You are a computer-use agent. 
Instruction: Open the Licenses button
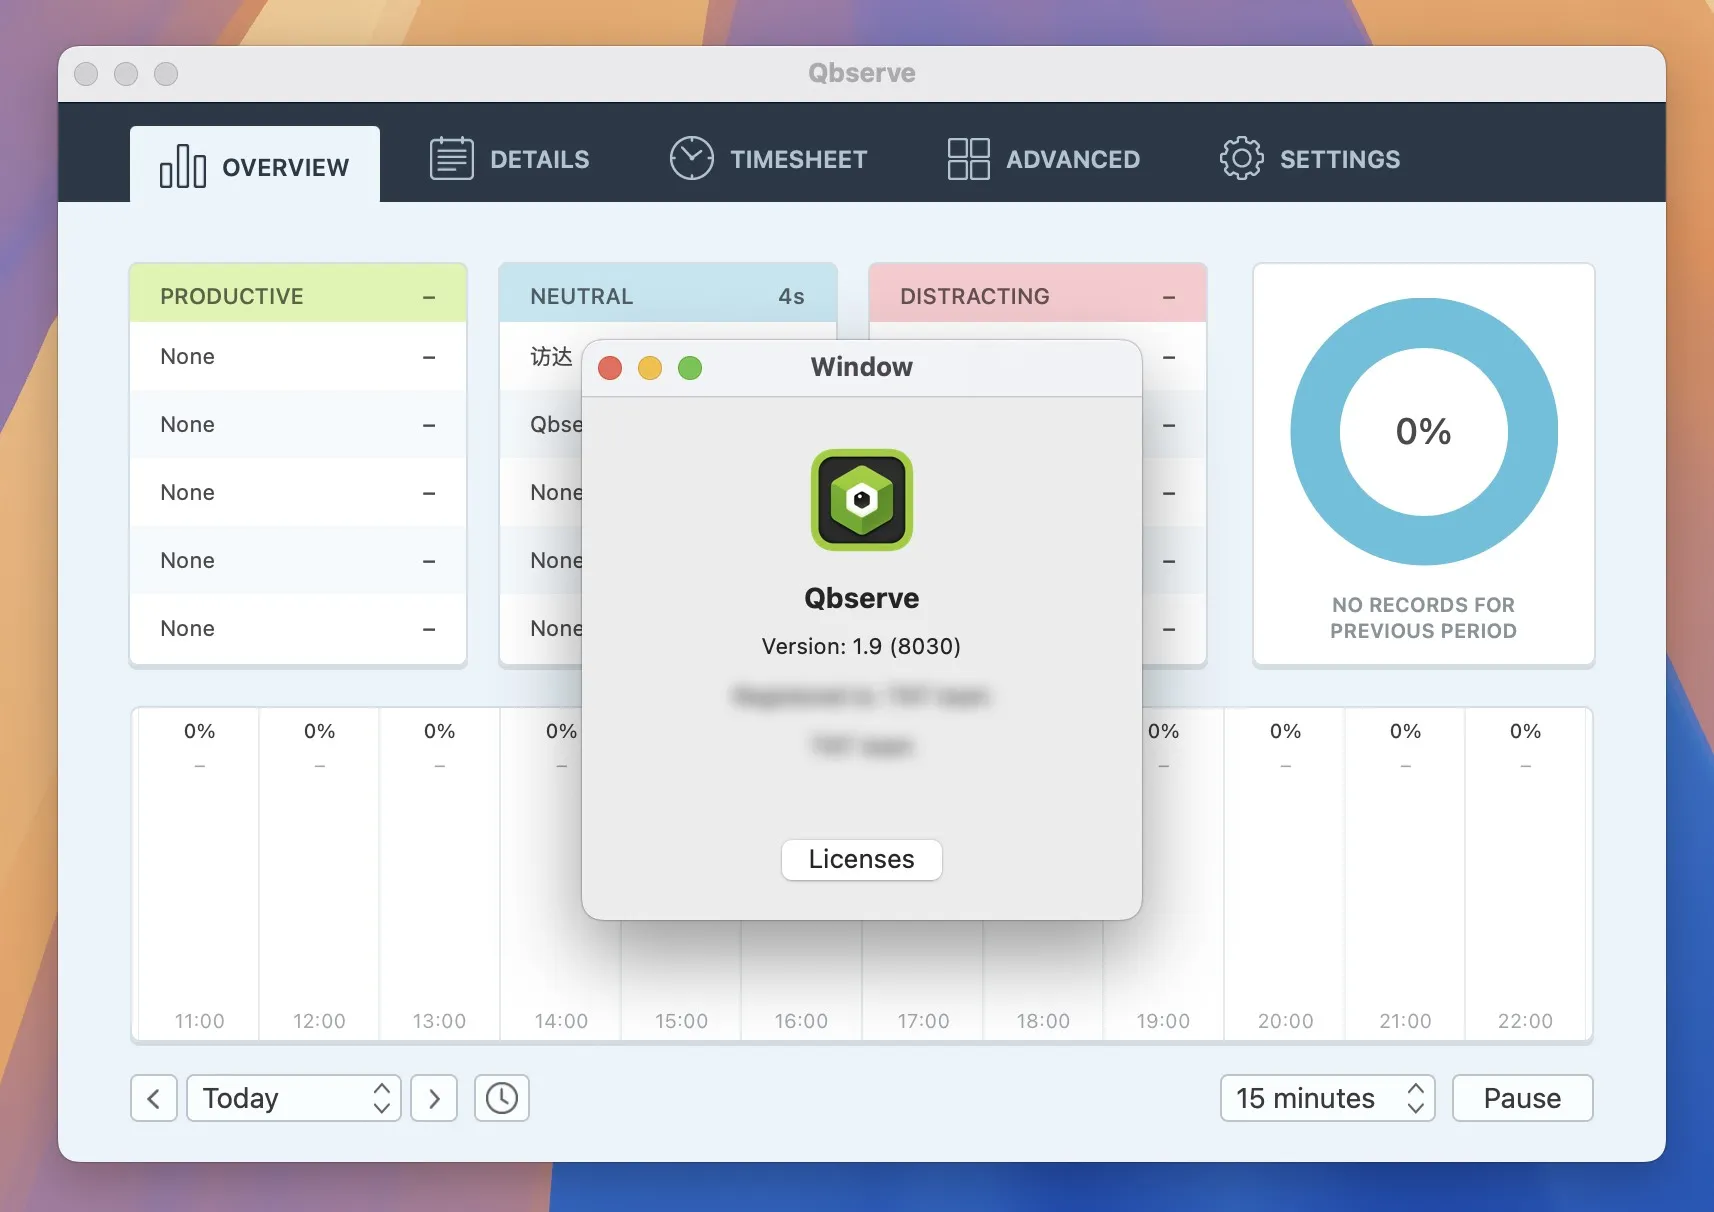click(862, 860)
